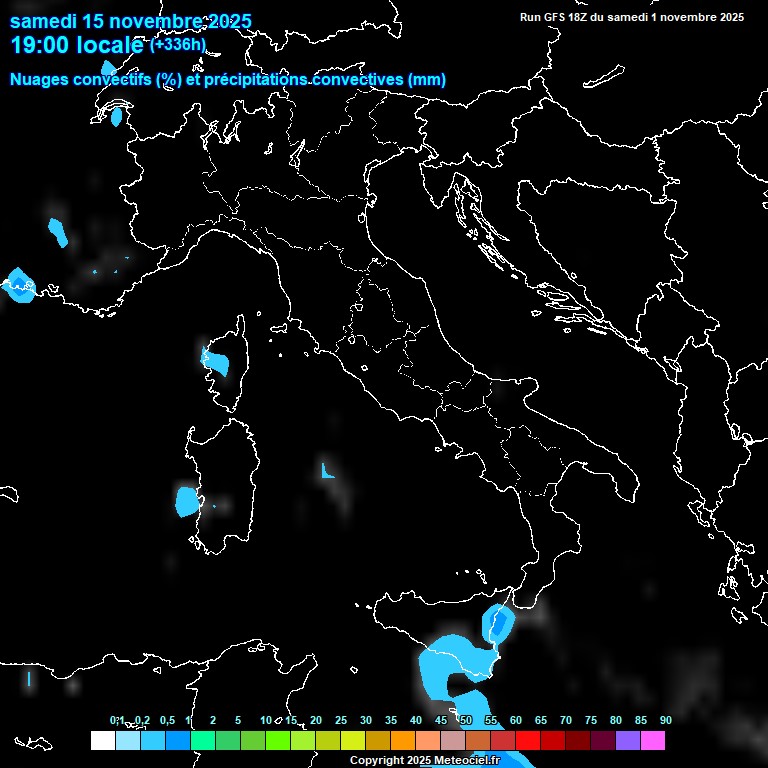Select the salmon swatch between 40 and 45
Screen dimensions: 768x768
[428, 740]
